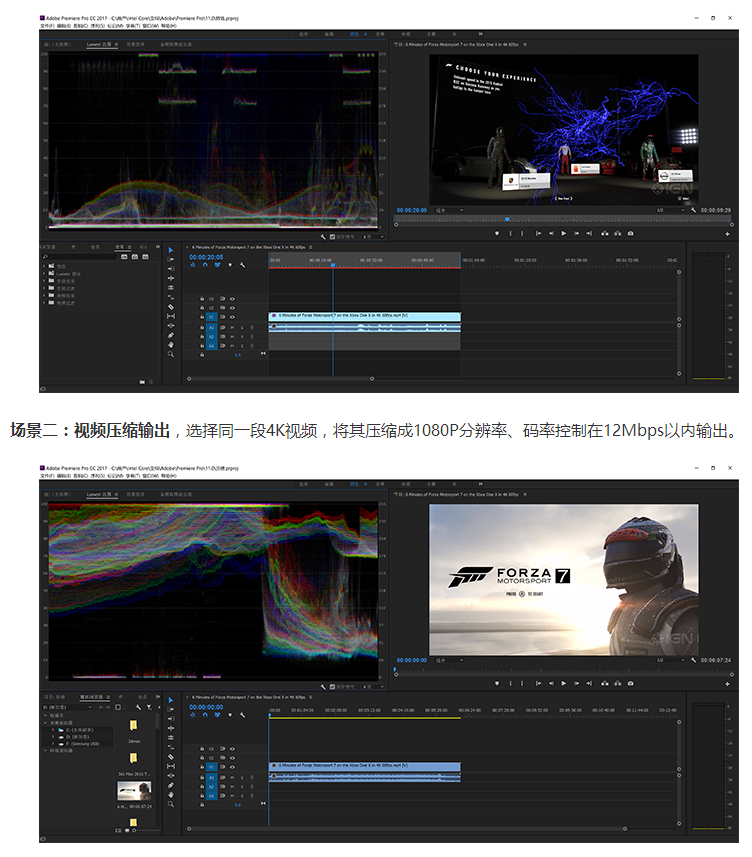Switch to Lumetri scopes tab in upper window
The height and width of the screenshot is (857, 752).
click(102, 44)
